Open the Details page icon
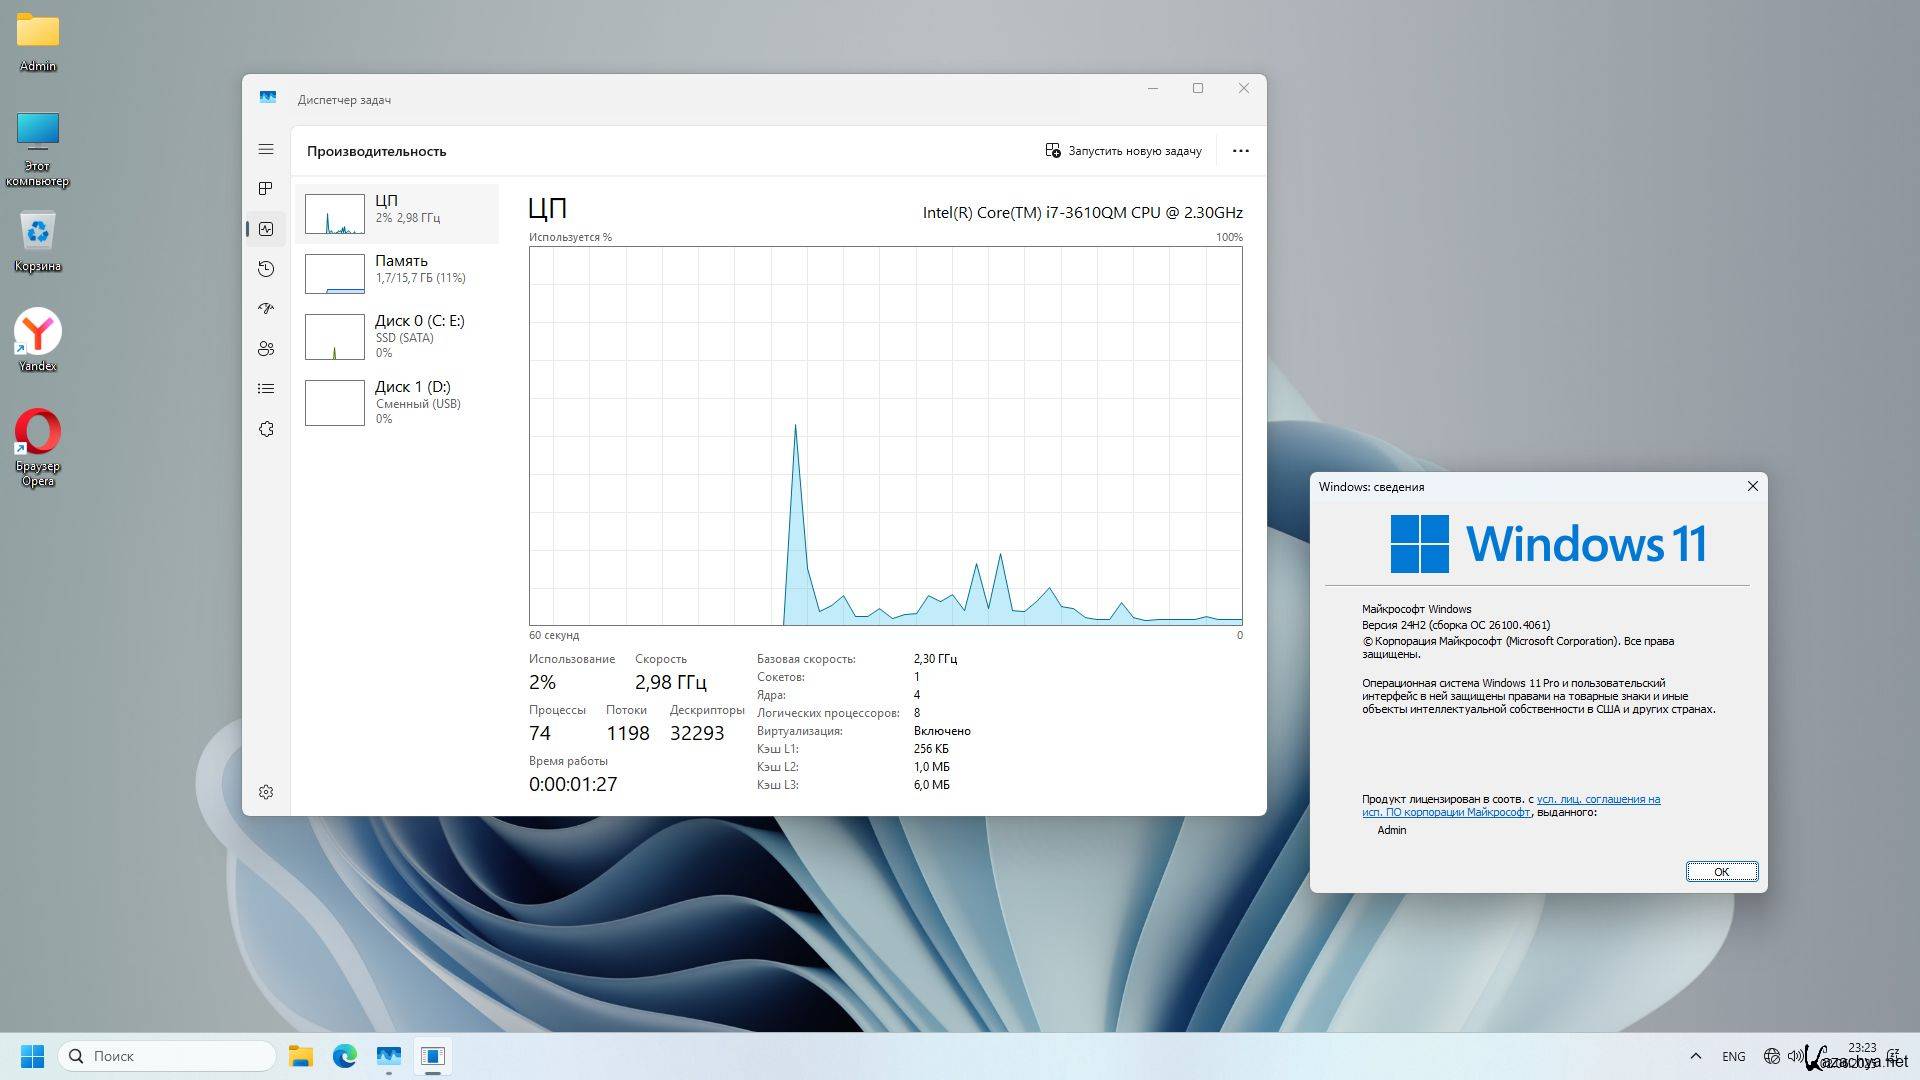 [266, 389]
